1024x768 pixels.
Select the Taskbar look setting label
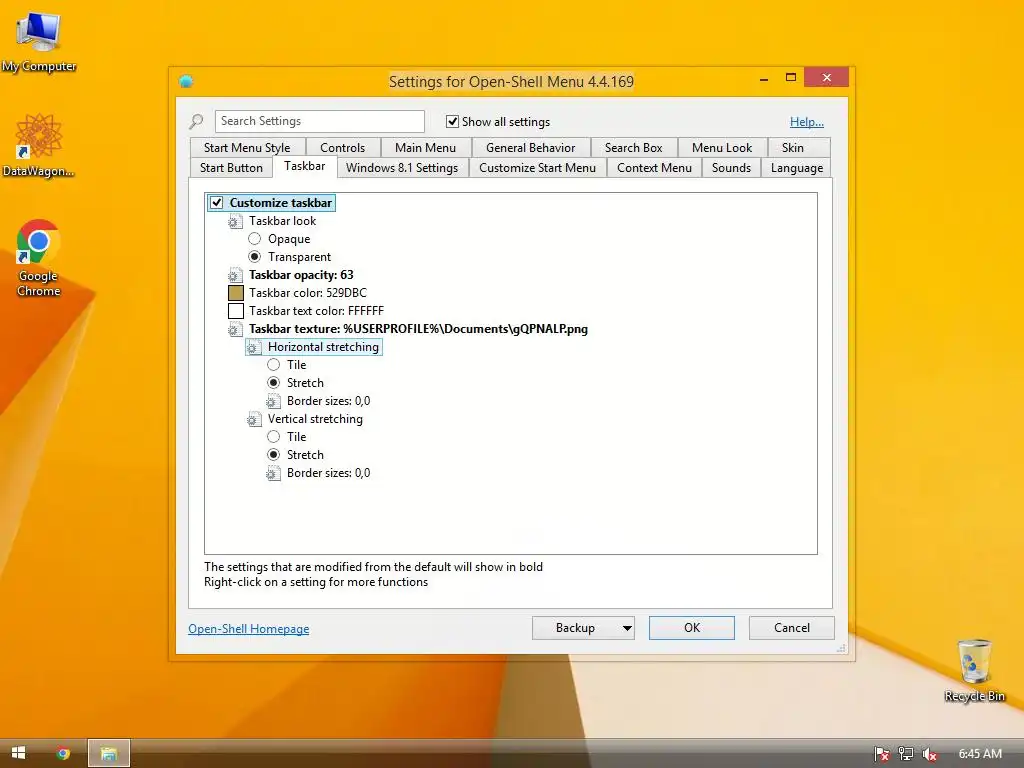(x=282, y=221)
